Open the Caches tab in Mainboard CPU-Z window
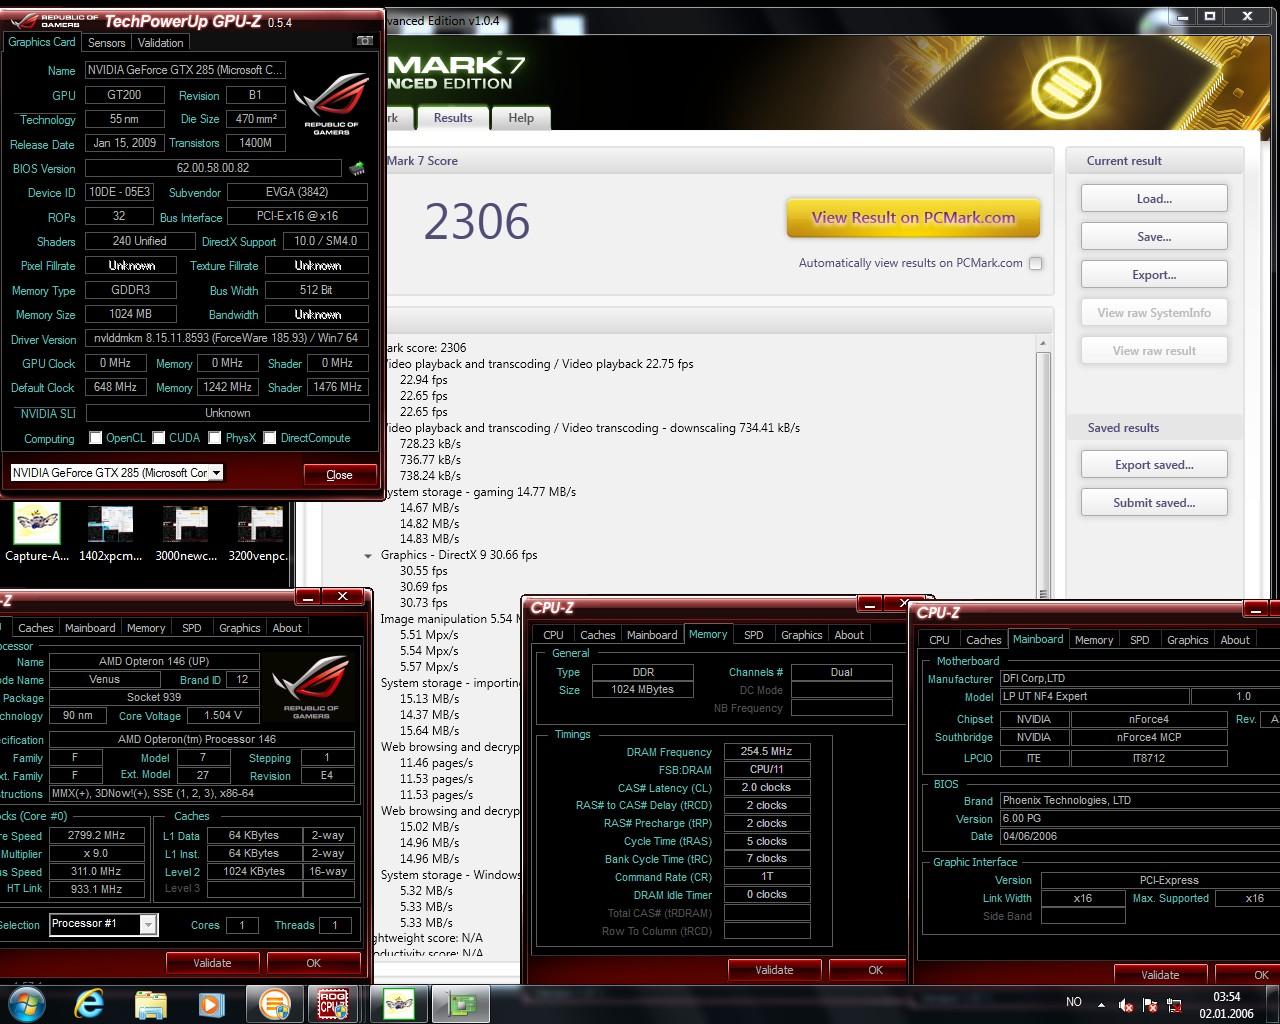The image size is (1280, 1024). click(x=984, y=640)
